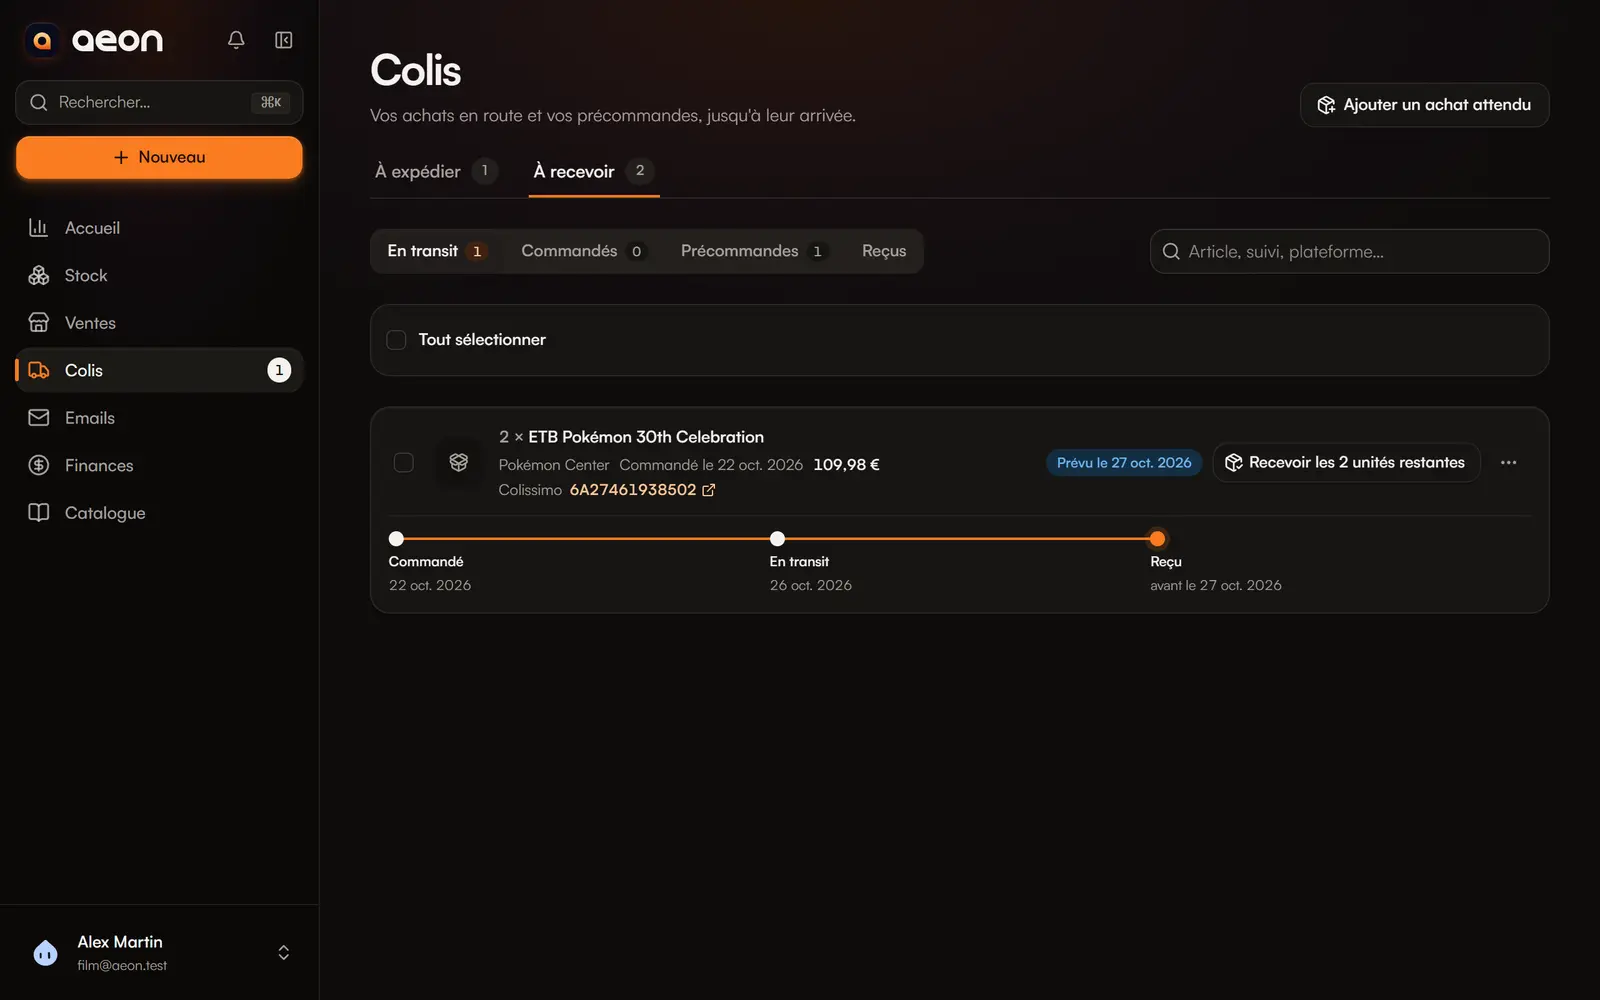Image resolution: width=1600 pixels, height=1000 pixels.
Task: Open Emails from sidebar
Action: (x=159, y=418)
